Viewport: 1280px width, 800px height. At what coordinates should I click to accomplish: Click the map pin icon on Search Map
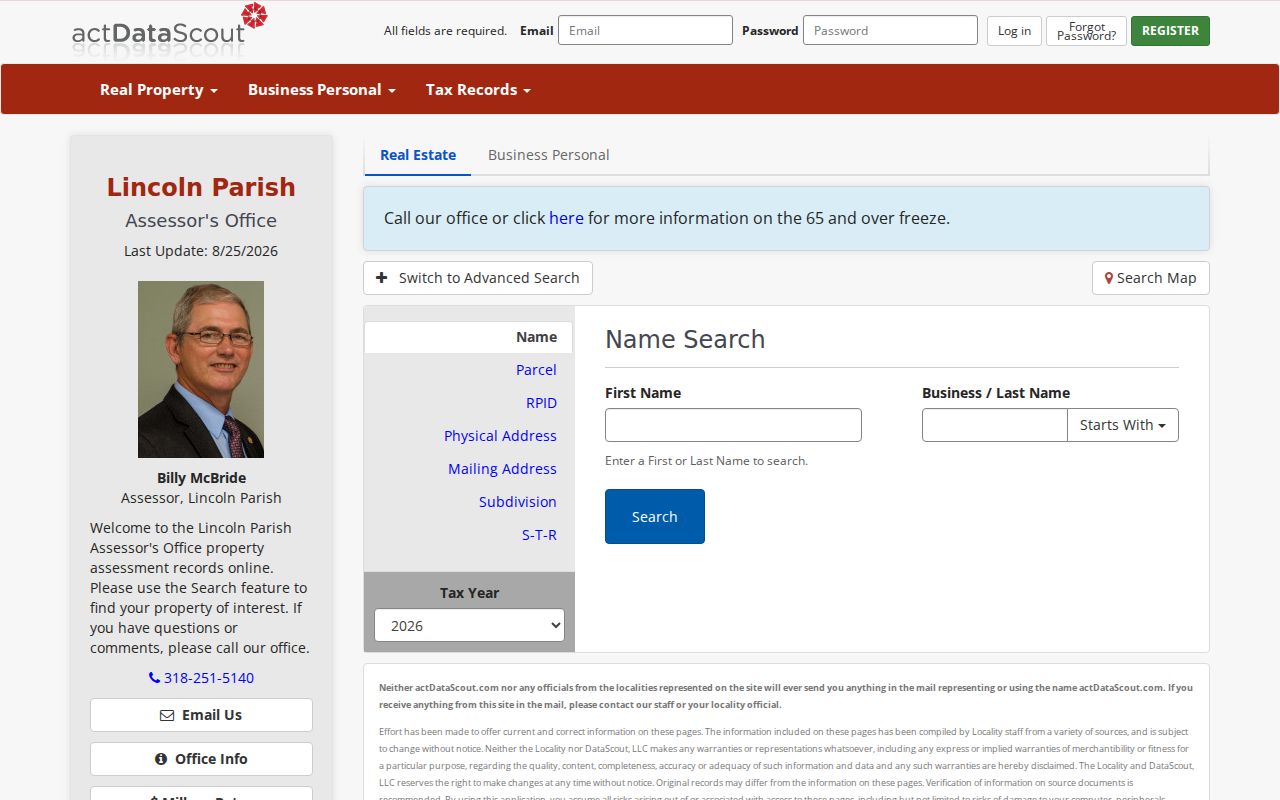point(1109,278)
